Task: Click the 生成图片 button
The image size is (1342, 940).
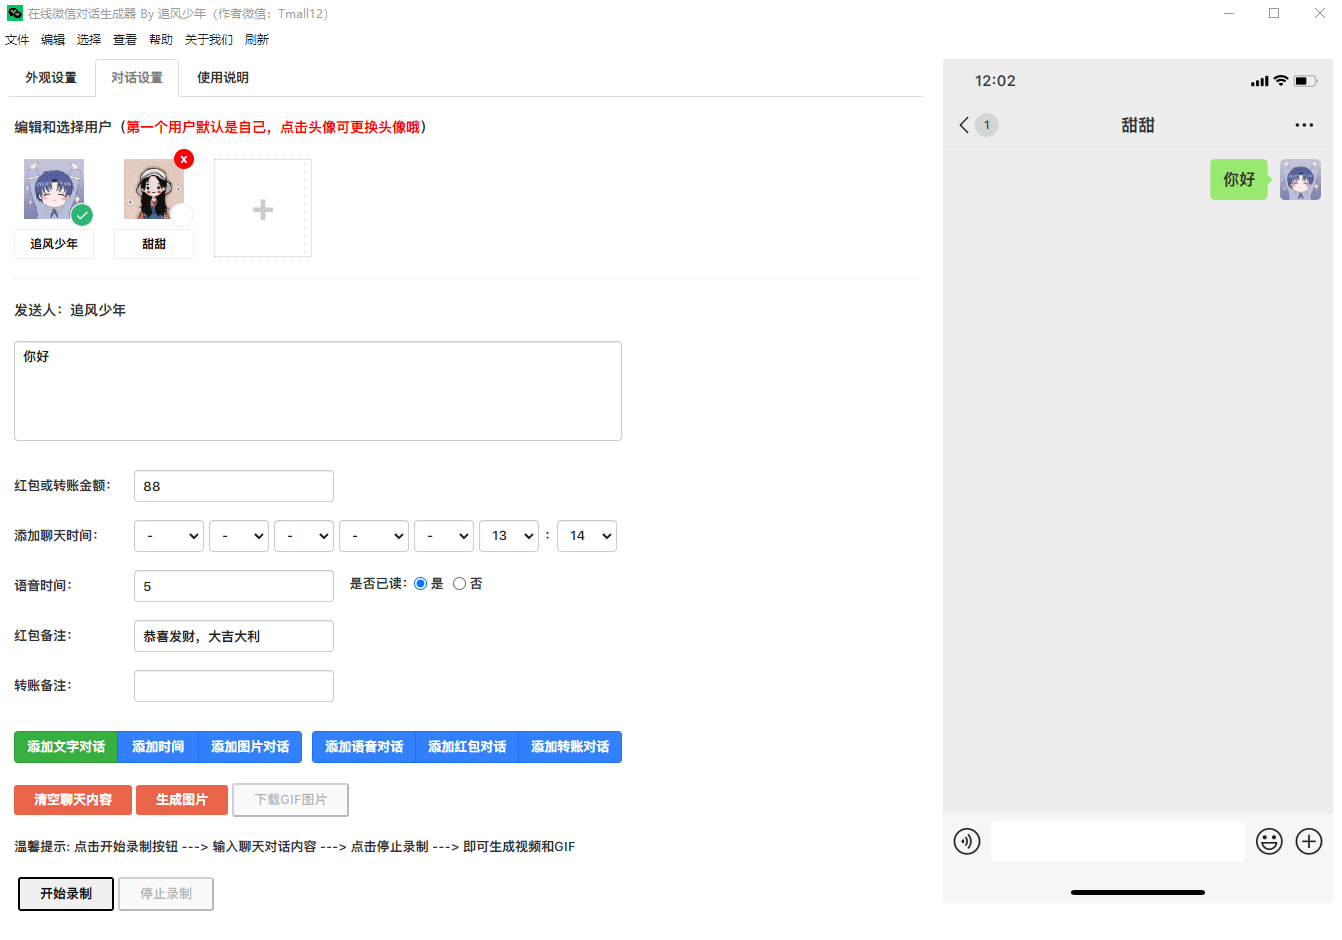Action: (x=181, y=799)
